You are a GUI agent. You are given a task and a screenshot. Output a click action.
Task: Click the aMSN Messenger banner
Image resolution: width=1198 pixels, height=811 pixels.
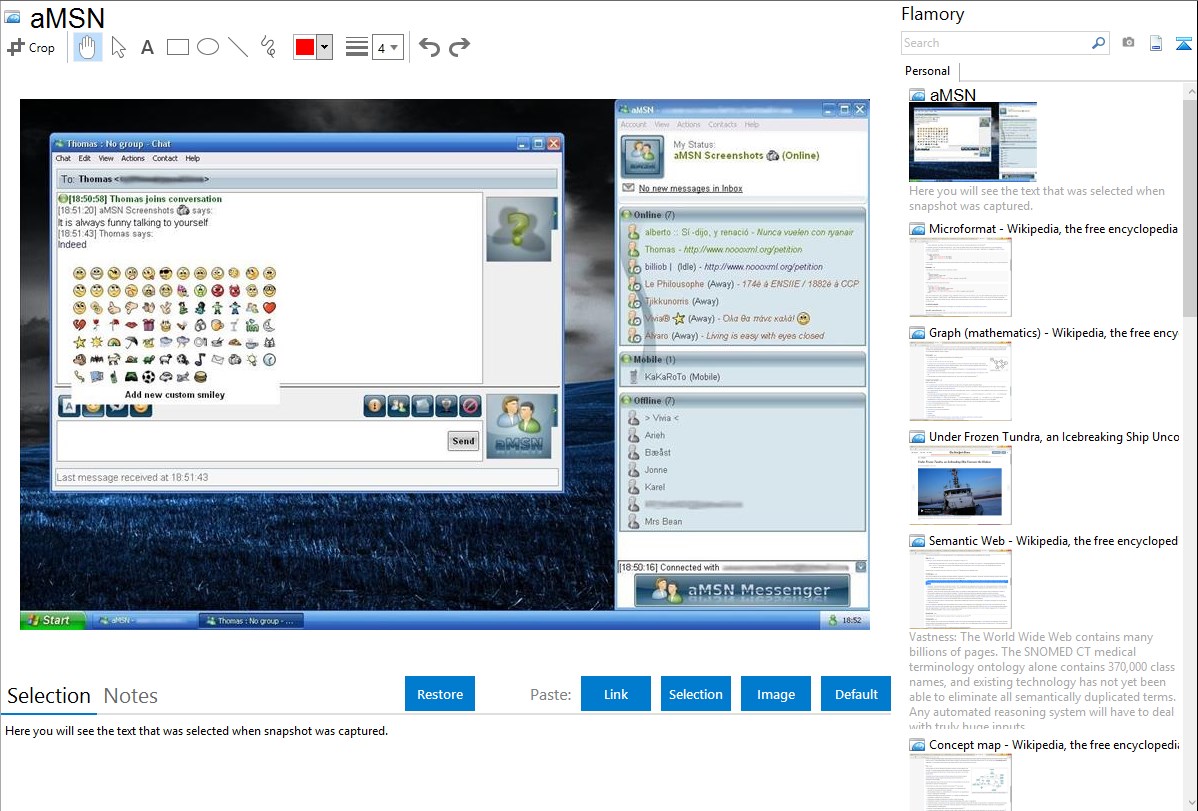point(742,590)
